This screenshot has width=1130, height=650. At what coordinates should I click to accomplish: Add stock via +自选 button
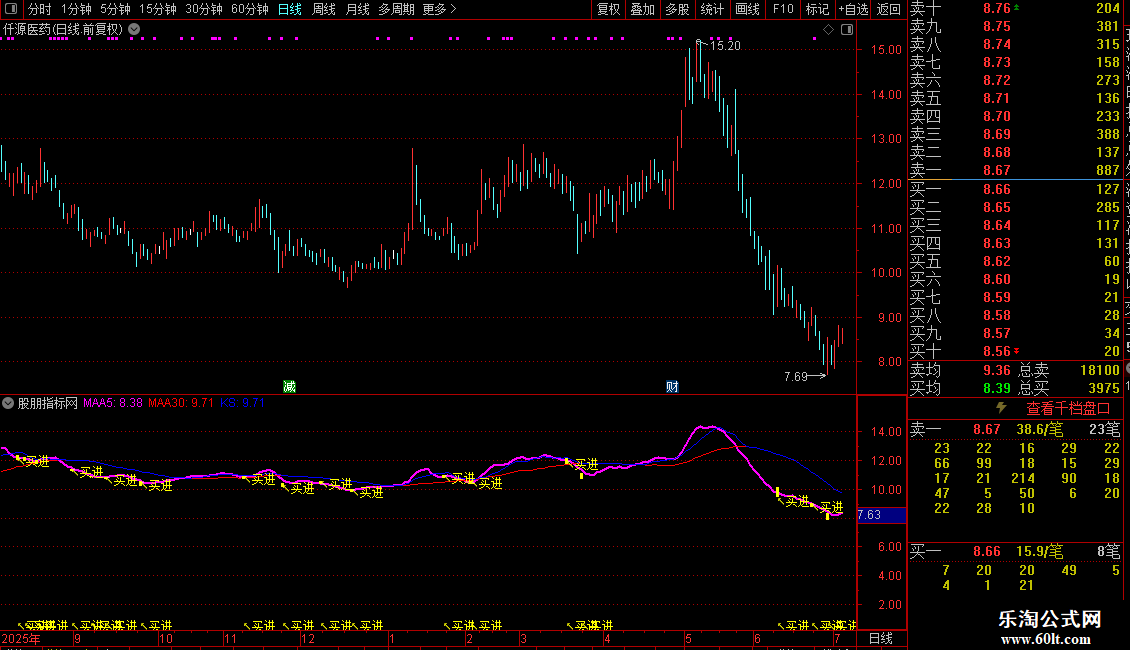853,9
